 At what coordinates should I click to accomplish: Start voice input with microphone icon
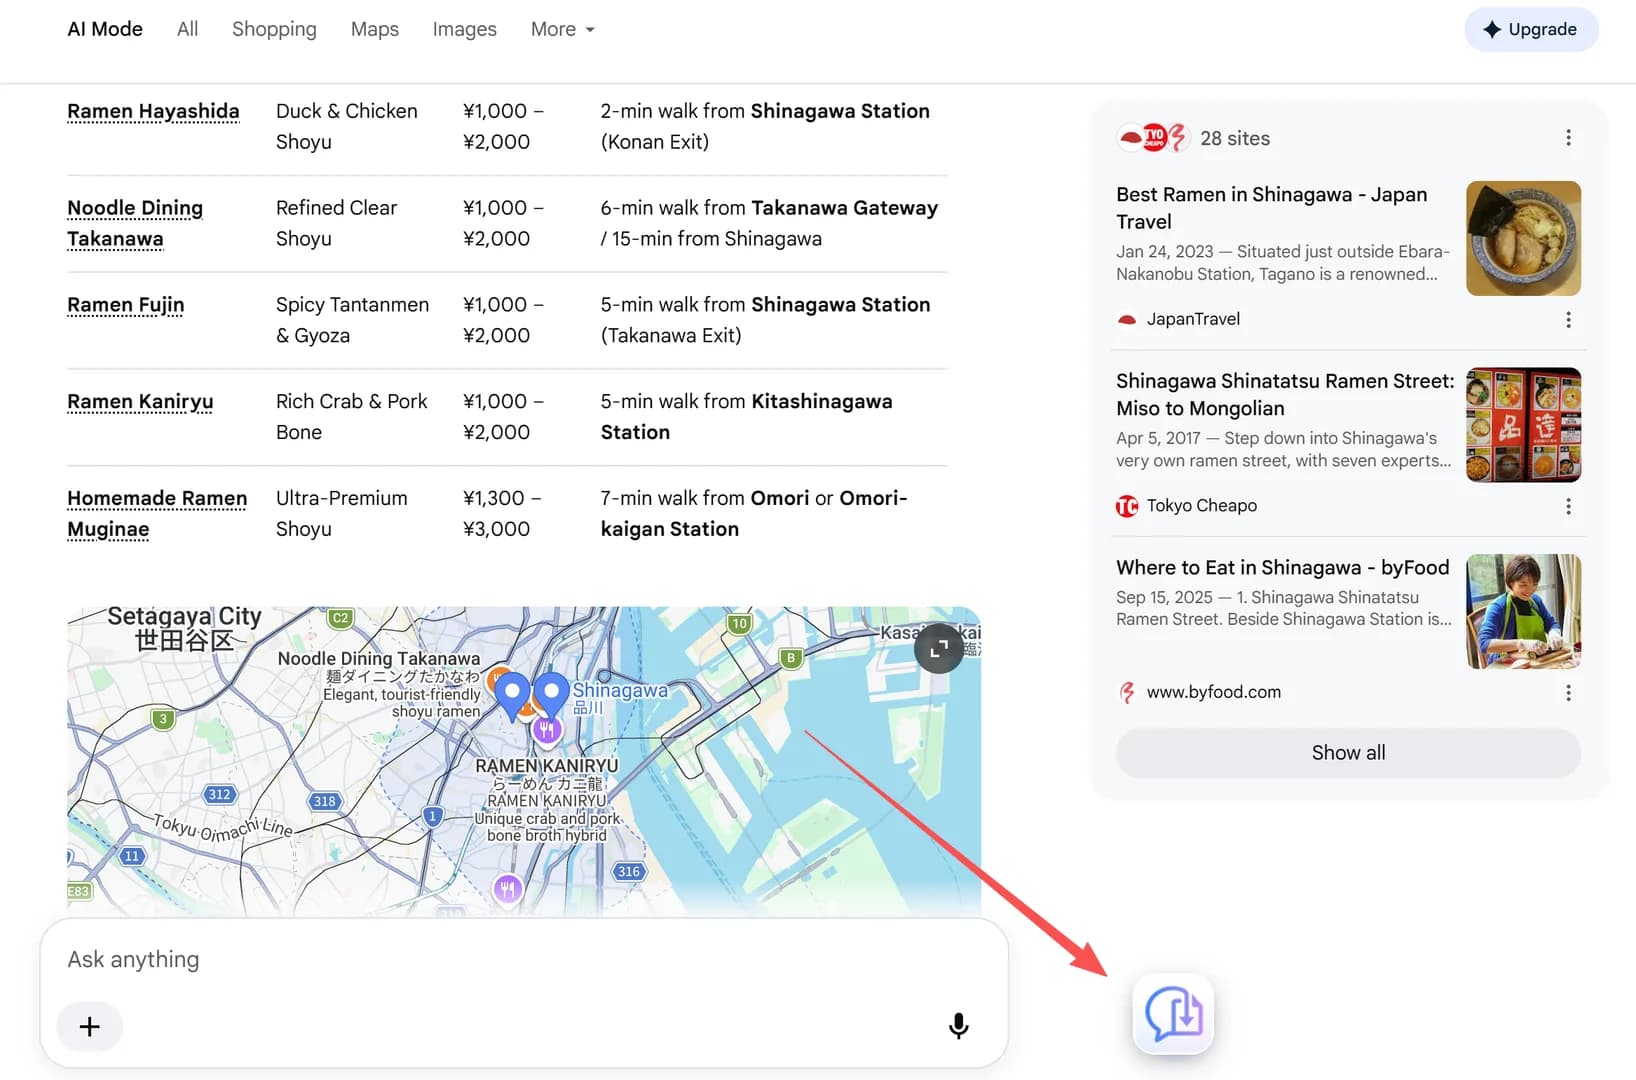958,1026
